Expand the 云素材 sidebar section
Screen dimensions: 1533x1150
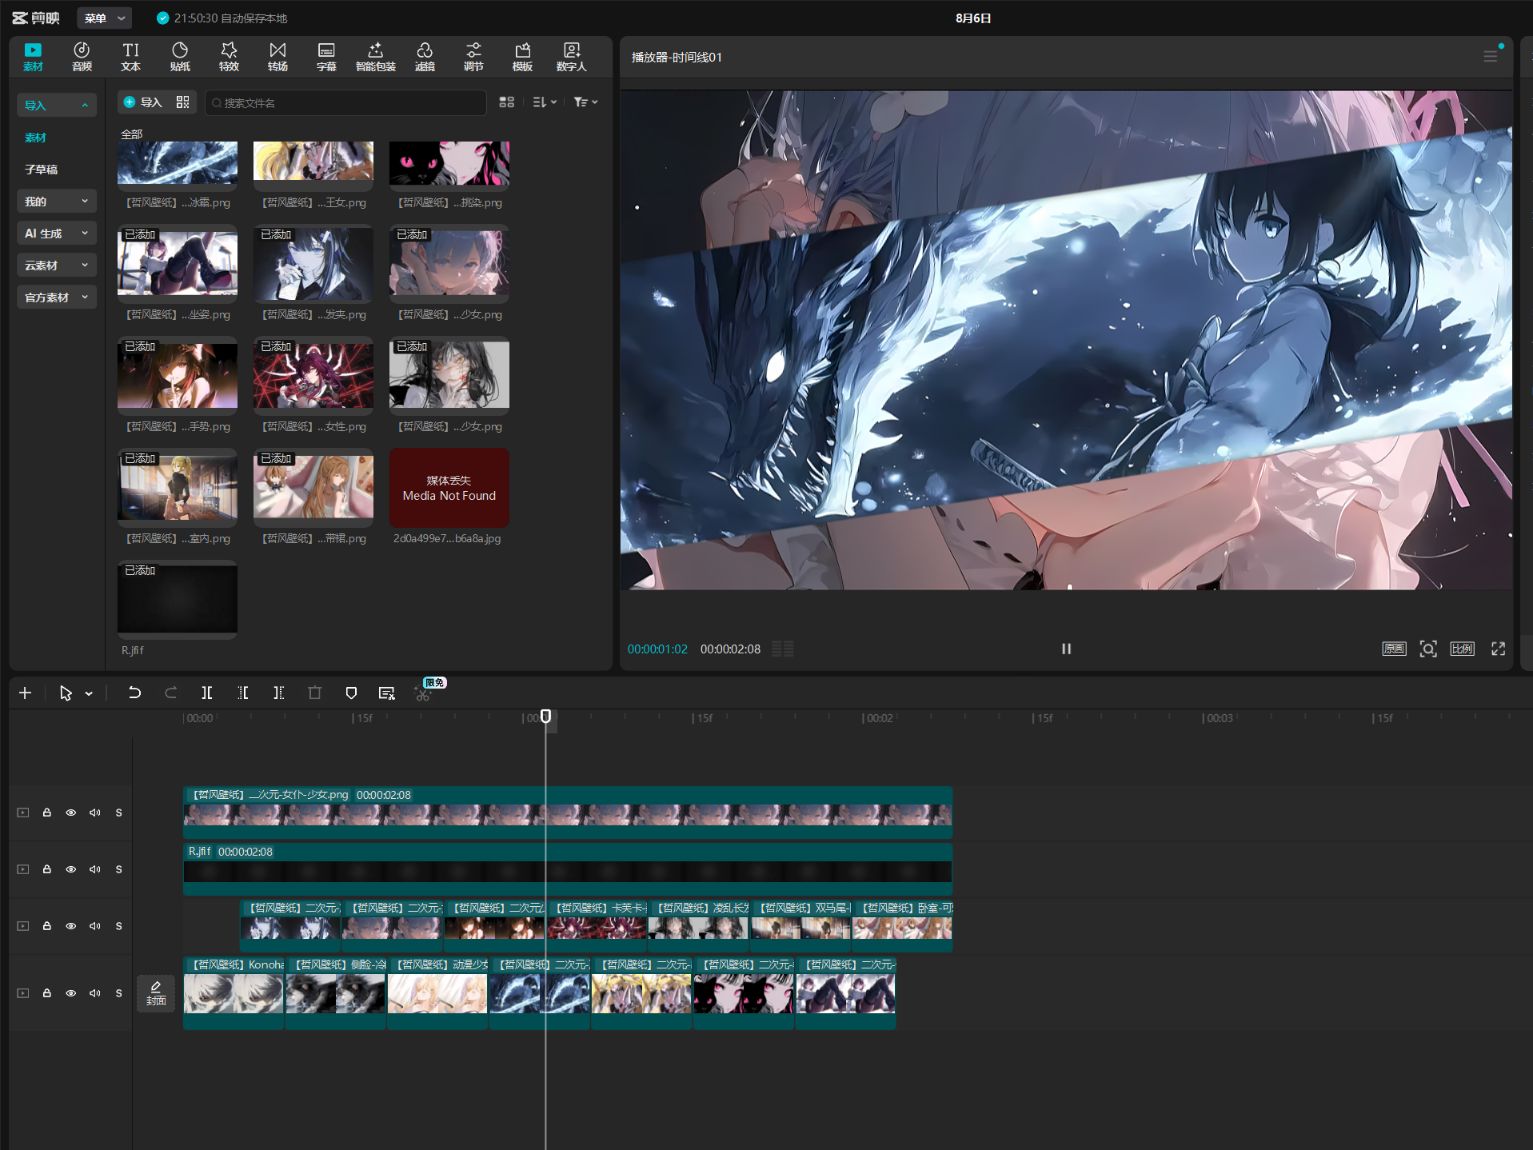click(57, 265)
